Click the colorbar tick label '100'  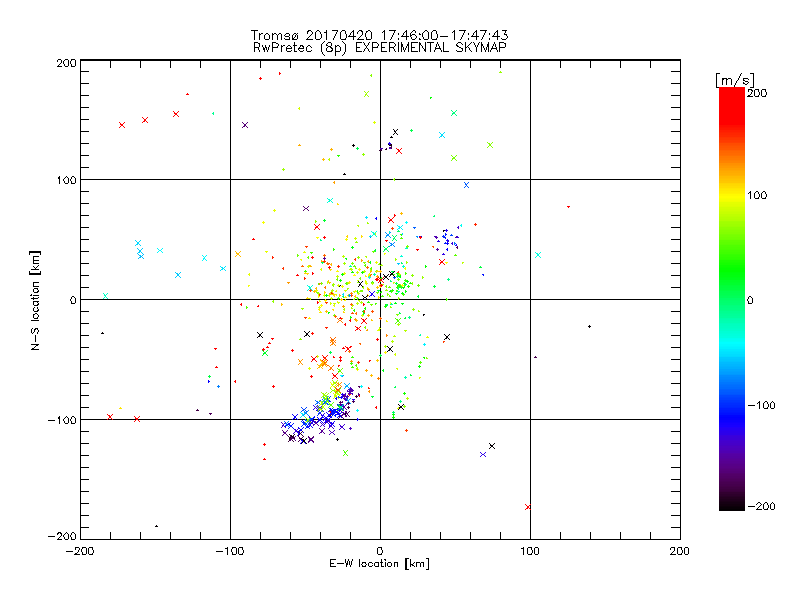coord(757,195)
